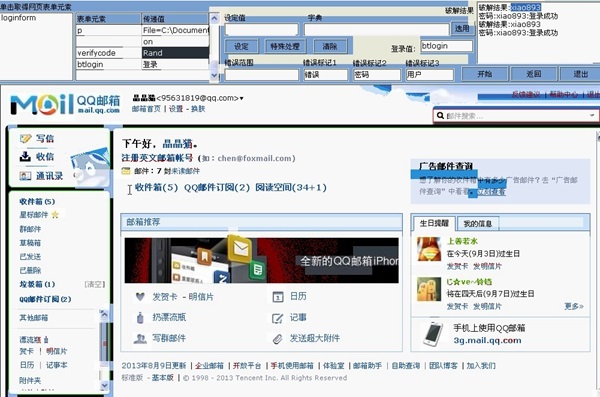Open 收件箱(5) in the left sidebar
Screen dimensions: 600x397
(37, 201)
